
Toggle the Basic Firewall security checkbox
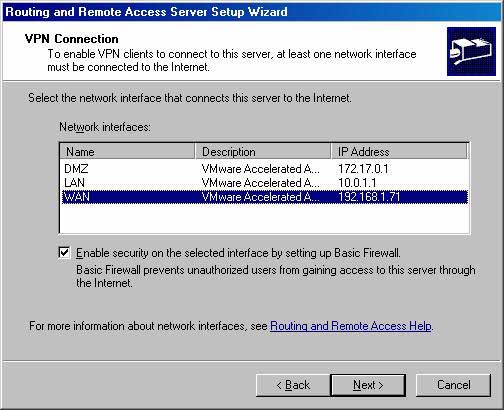point(64,253)
